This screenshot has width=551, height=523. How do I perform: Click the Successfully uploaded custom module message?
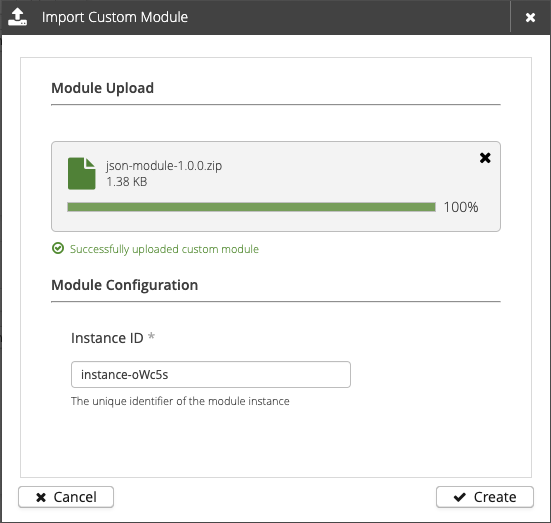point(164,249)
